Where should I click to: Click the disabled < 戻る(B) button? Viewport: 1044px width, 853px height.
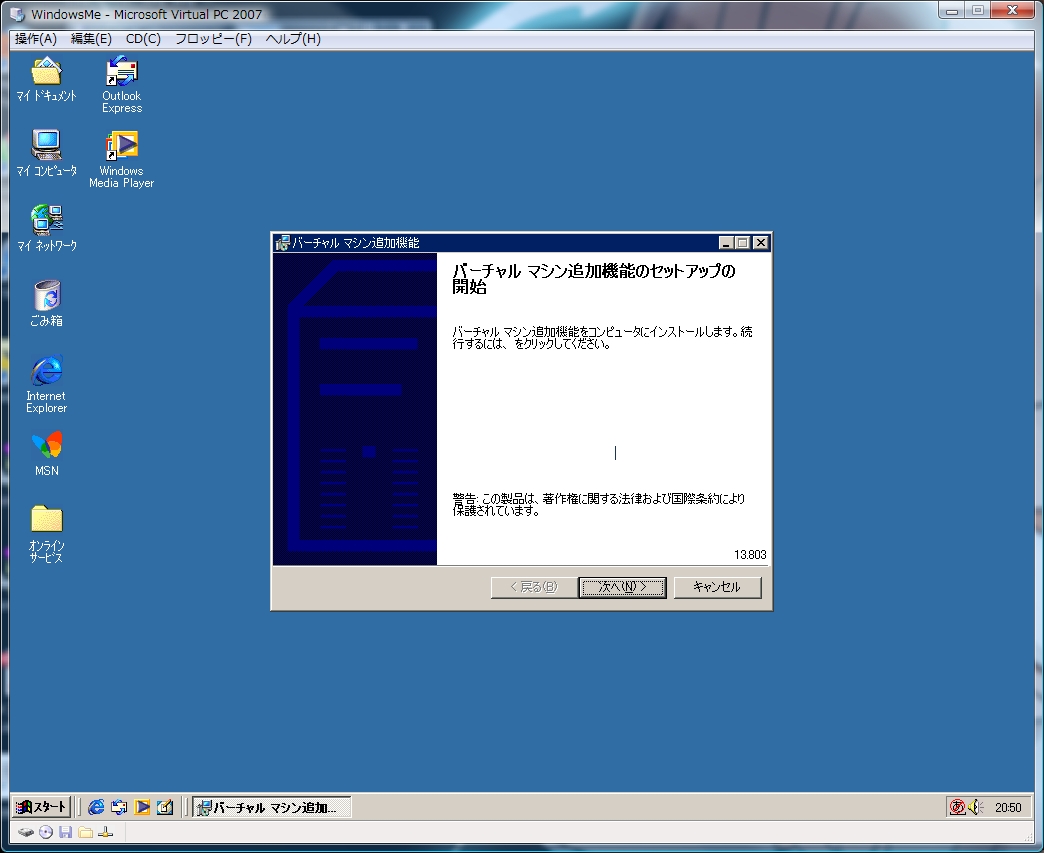[534, 587]
